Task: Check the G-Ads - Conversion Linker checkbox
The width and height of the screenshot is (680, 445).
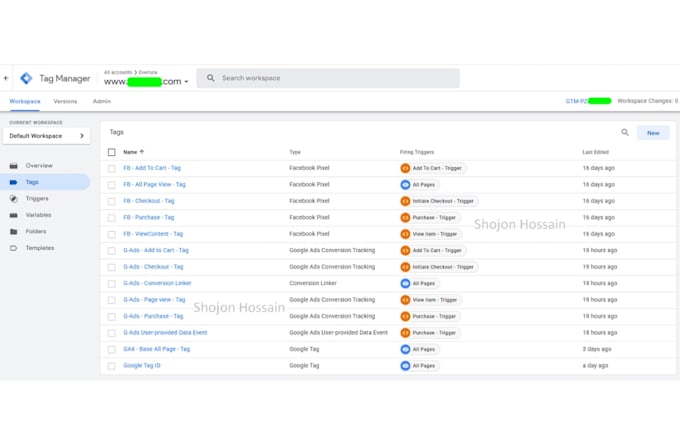Action: point(111,284)
